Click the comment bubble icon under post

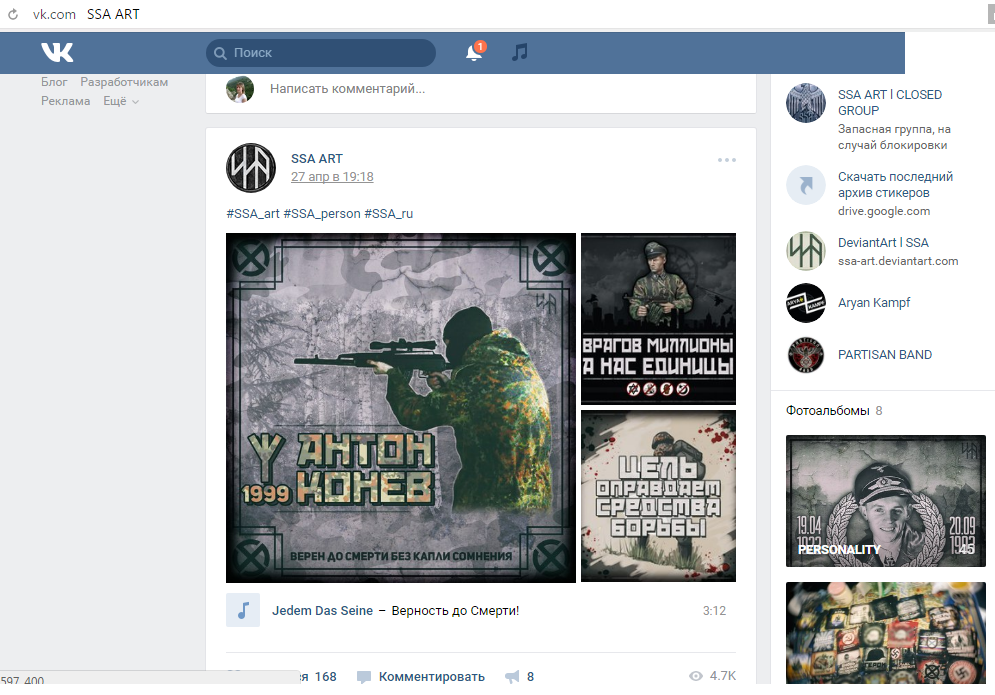coord(364,677)
